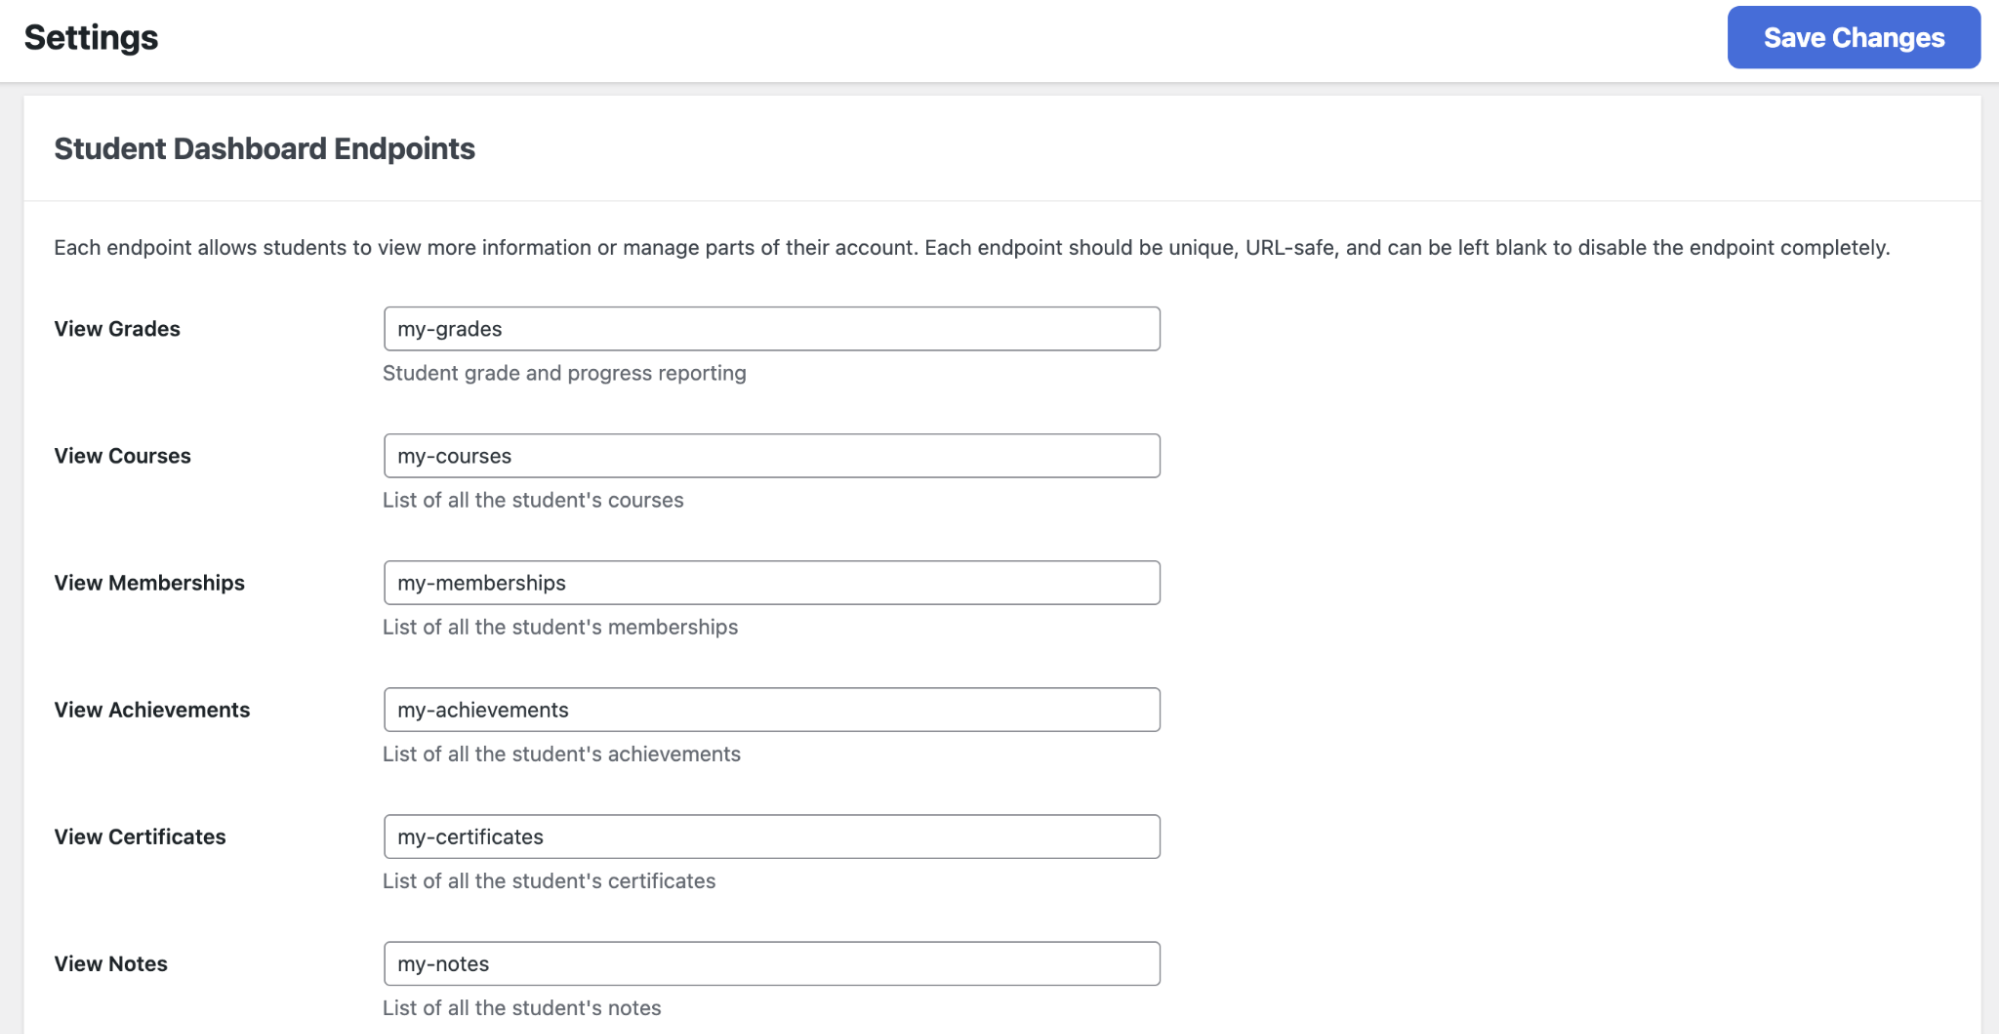
Task: Click the View Certificates field label
Action: 140,836
